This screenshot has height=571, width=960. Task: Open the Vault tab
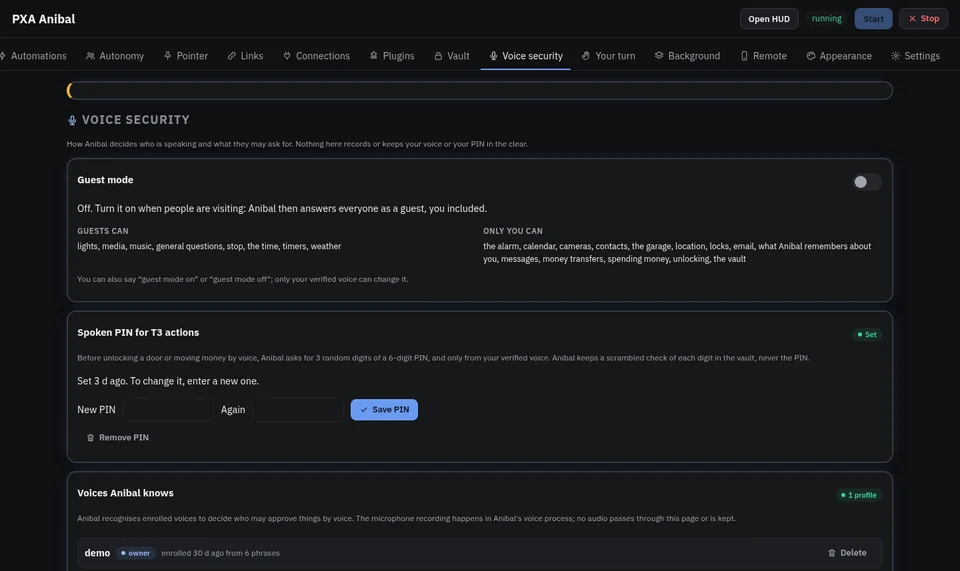click(x=452, y=56)
